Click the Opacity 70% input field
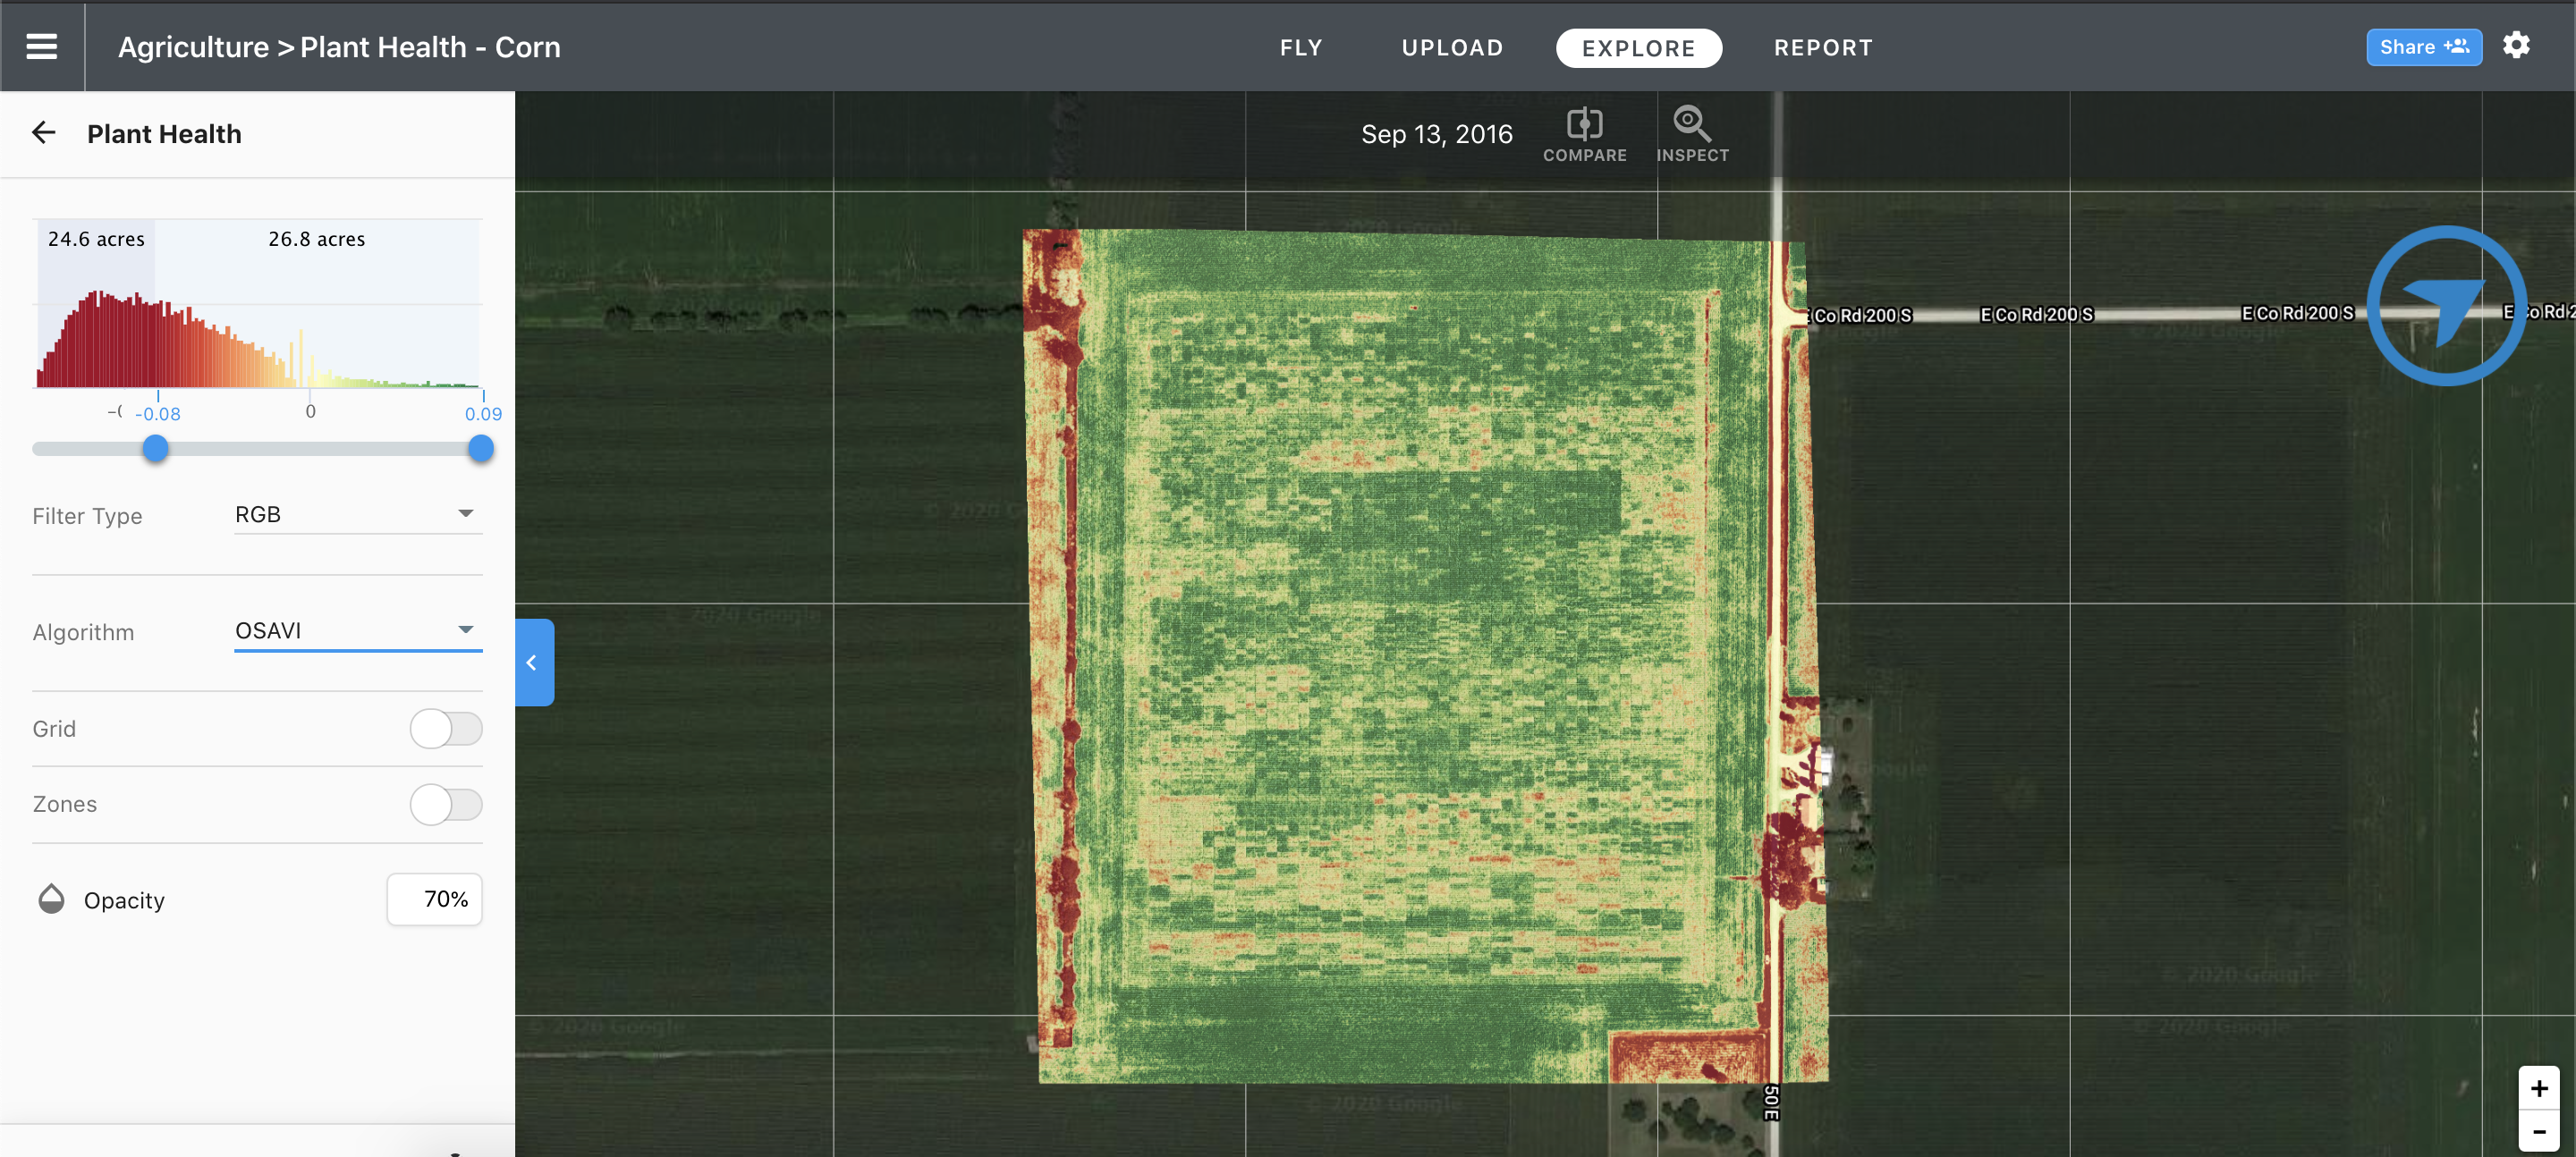 coord(434,899)
